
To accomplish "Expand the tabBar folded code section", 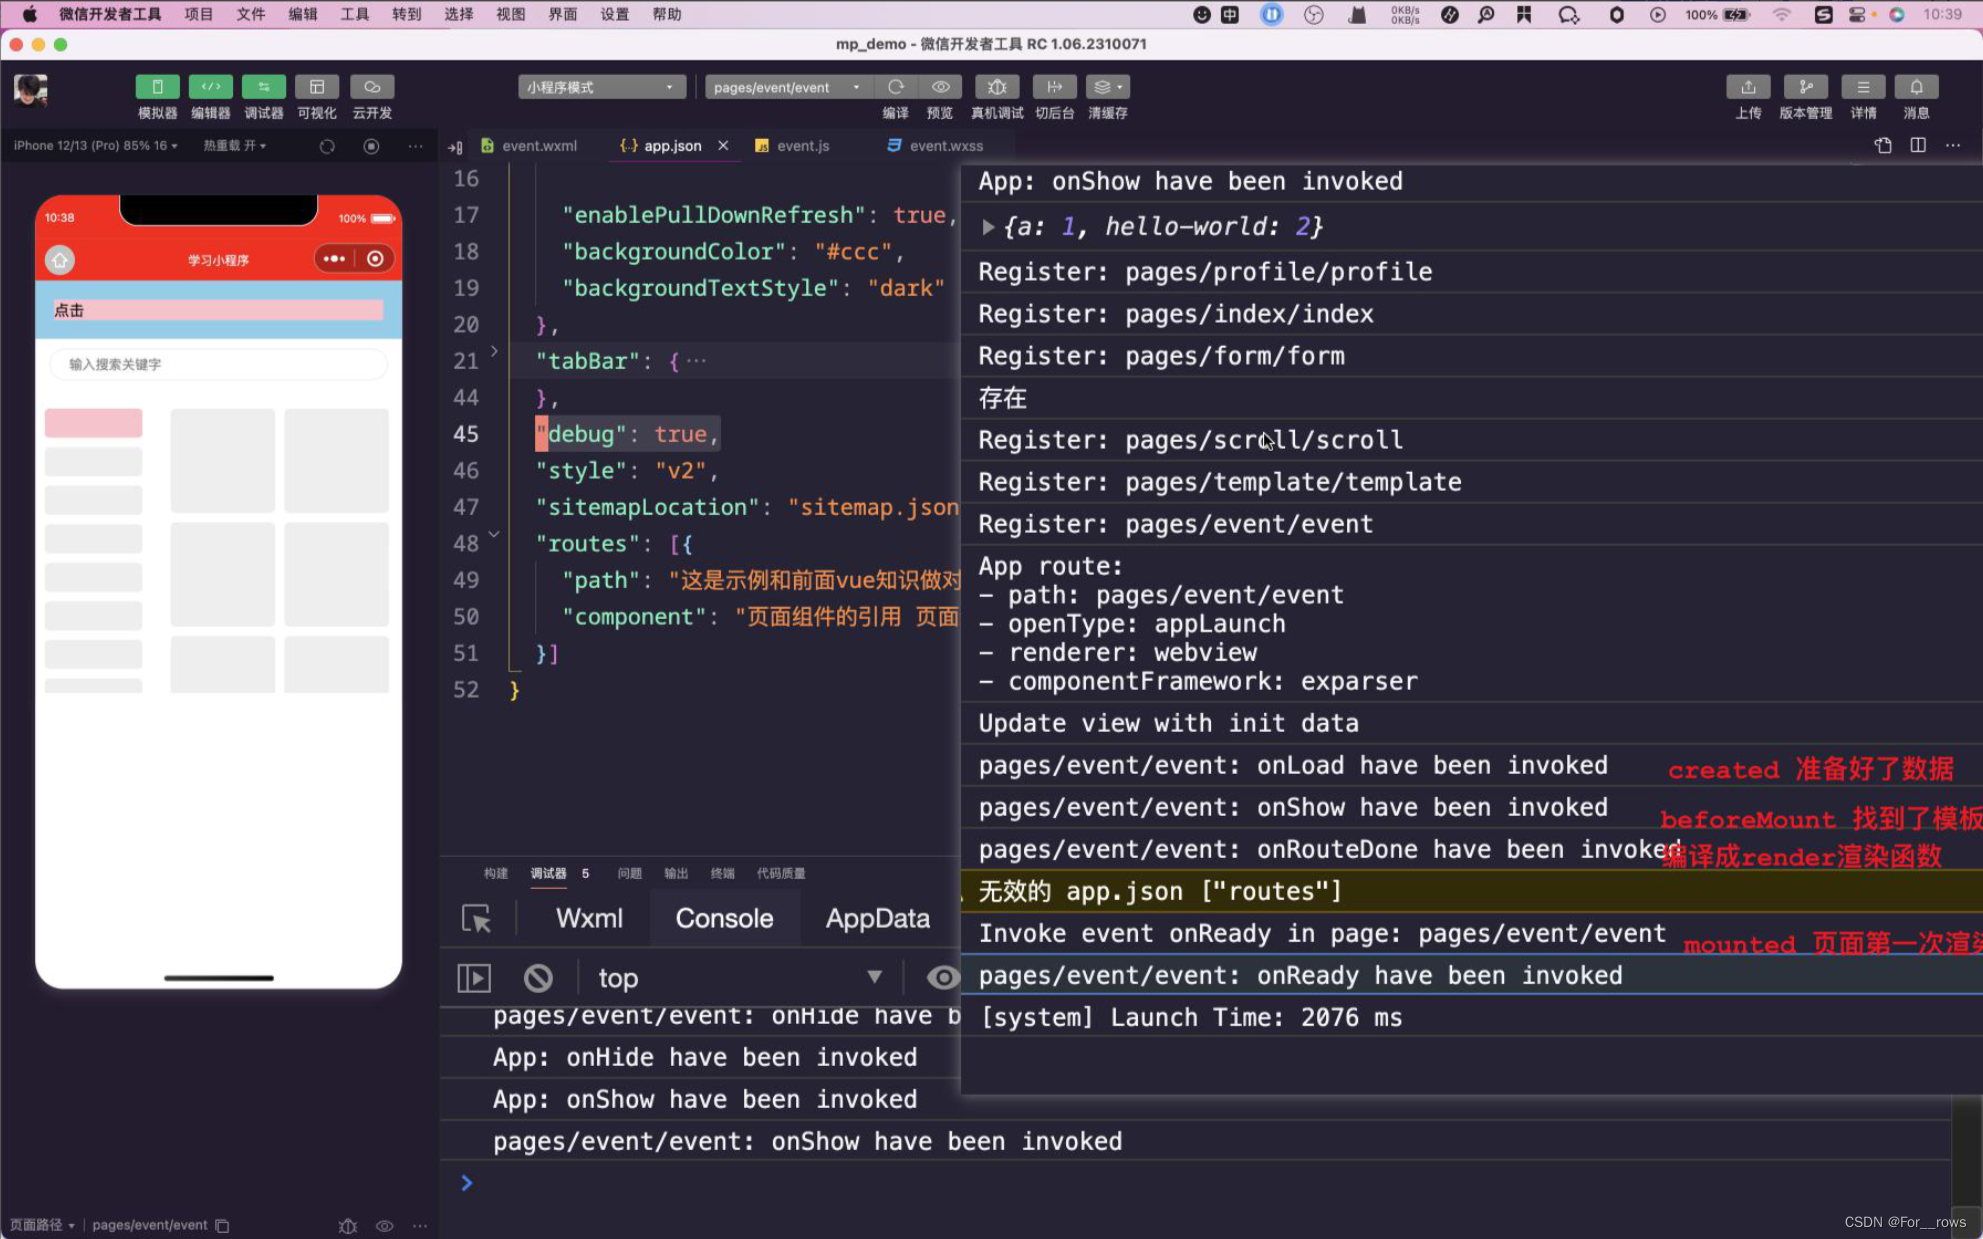I will [494, 352].
